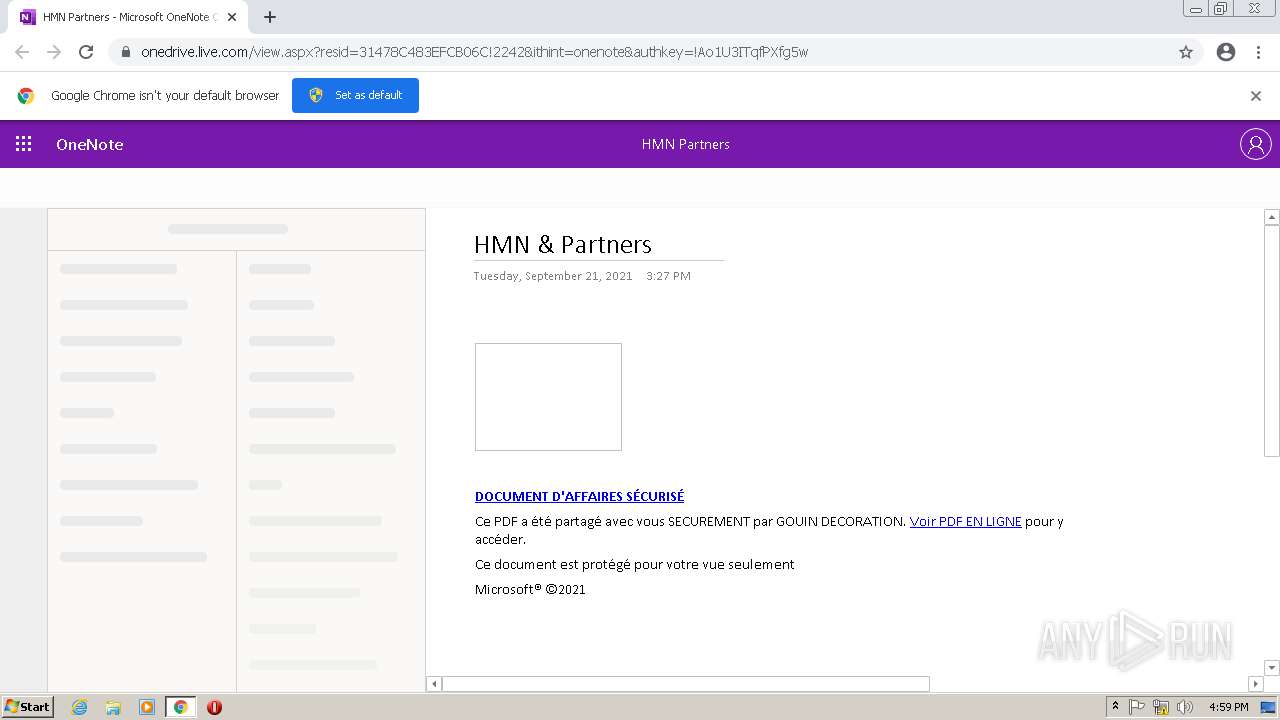Open the Chrome user profile avatar
The height and width of the screenshot is (720, 1280).
(1226, 52)
